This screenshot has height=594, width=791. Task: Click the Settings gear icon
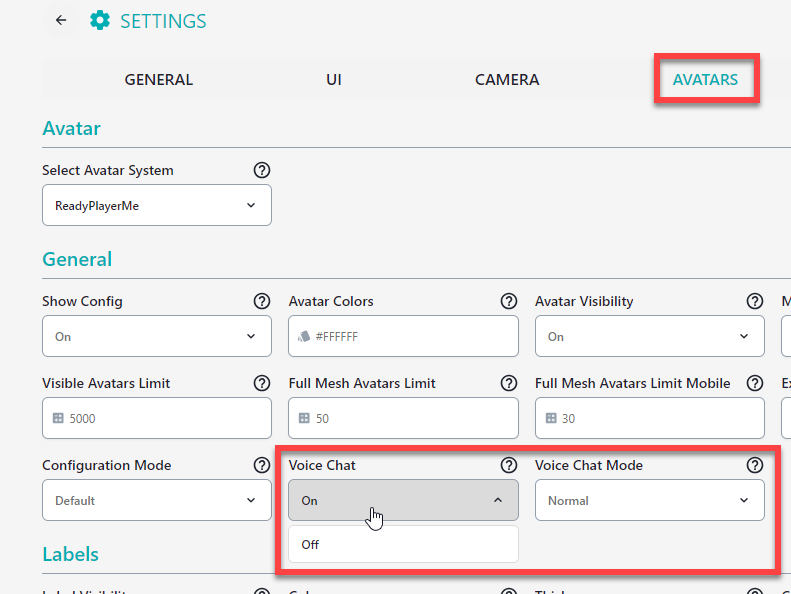pyautogui.click(x=100, y=21)
